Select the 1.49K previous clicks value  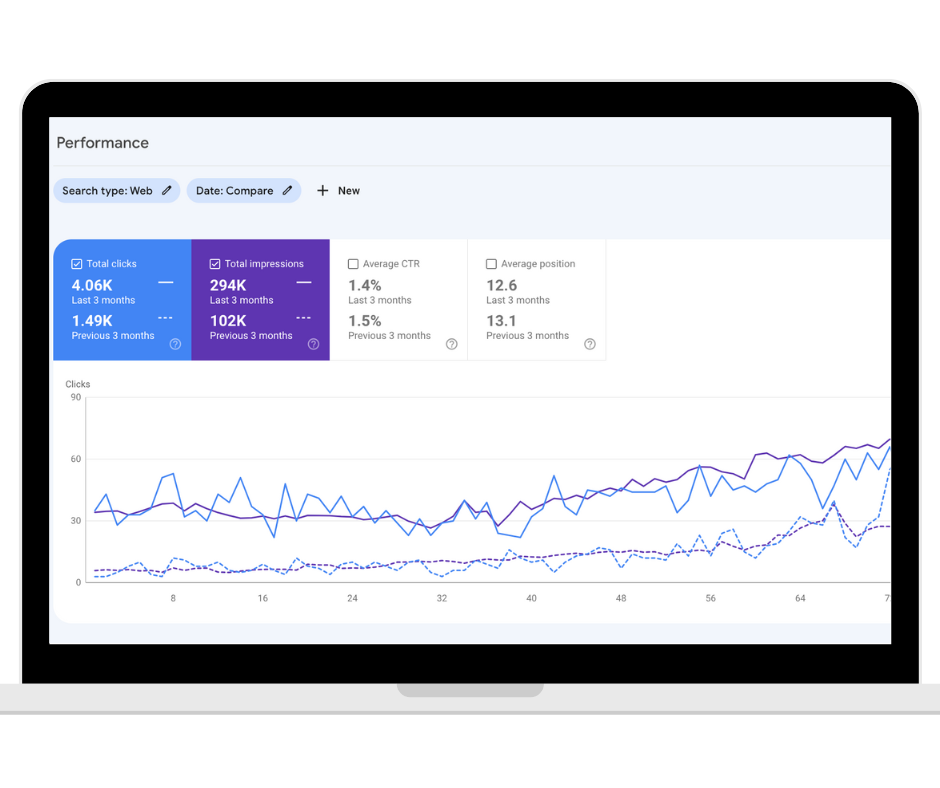(x=92, y=321)
